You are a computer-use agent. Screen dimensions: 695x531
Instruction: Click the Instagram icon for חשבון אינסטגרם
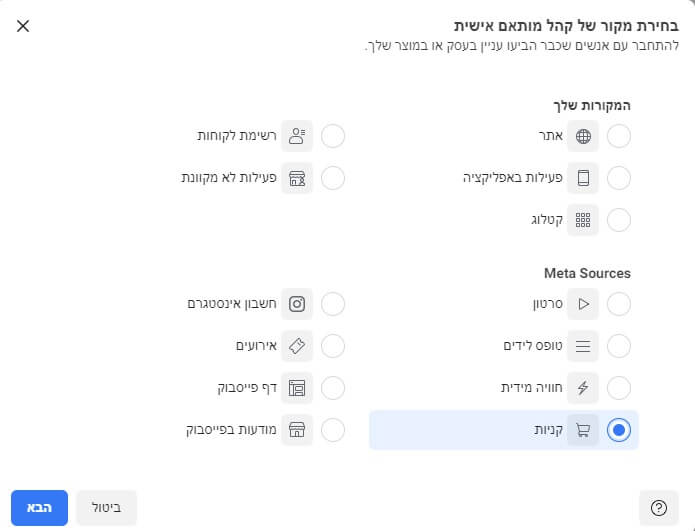coord(297,304)
